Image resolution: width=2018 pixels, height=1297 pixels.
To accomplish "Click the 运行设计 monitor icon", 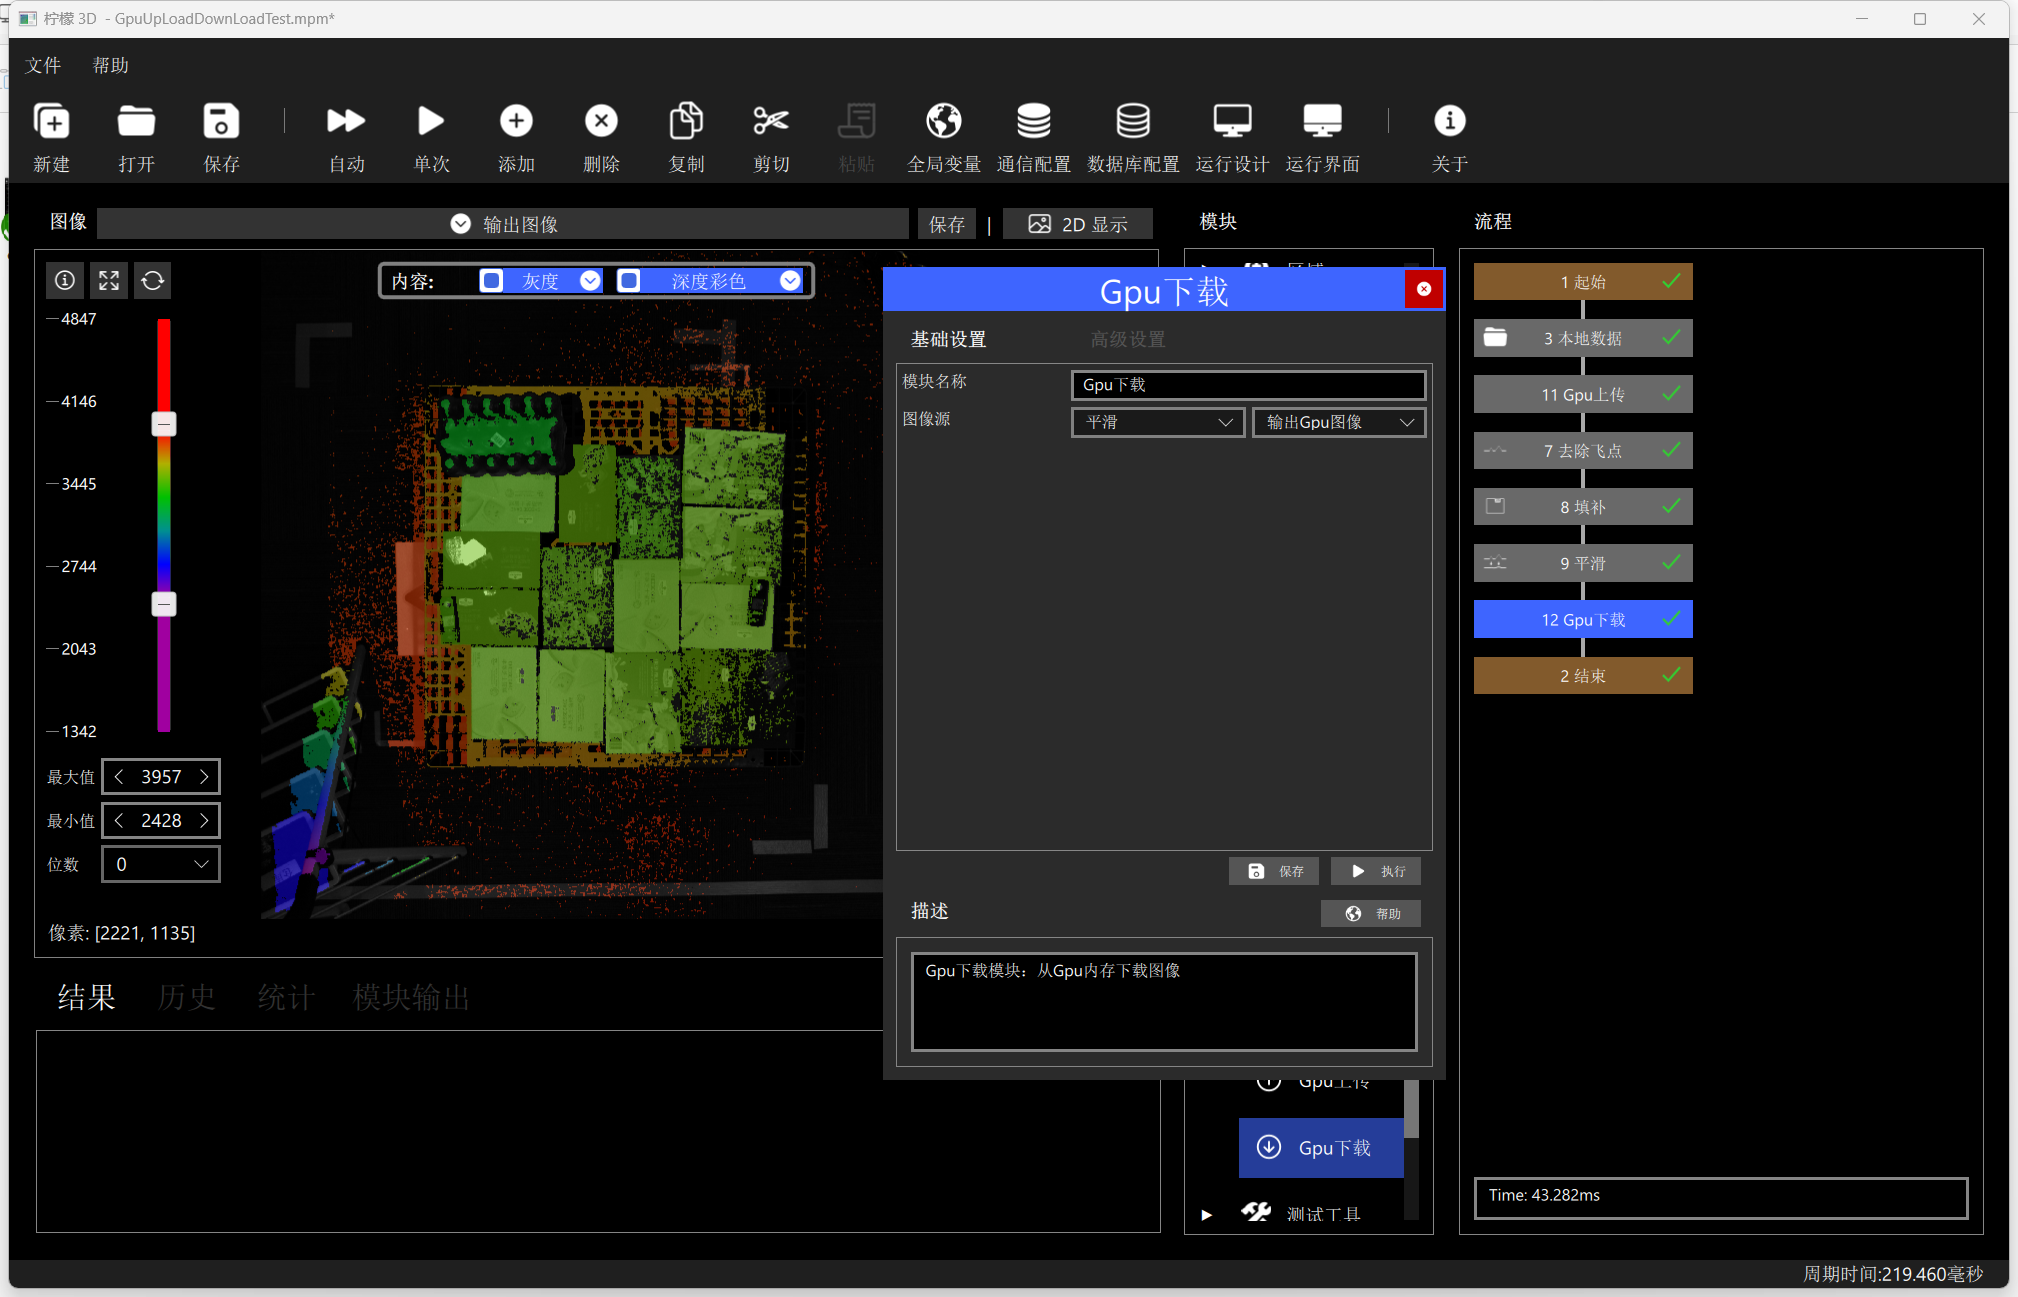I will 1232,121.
